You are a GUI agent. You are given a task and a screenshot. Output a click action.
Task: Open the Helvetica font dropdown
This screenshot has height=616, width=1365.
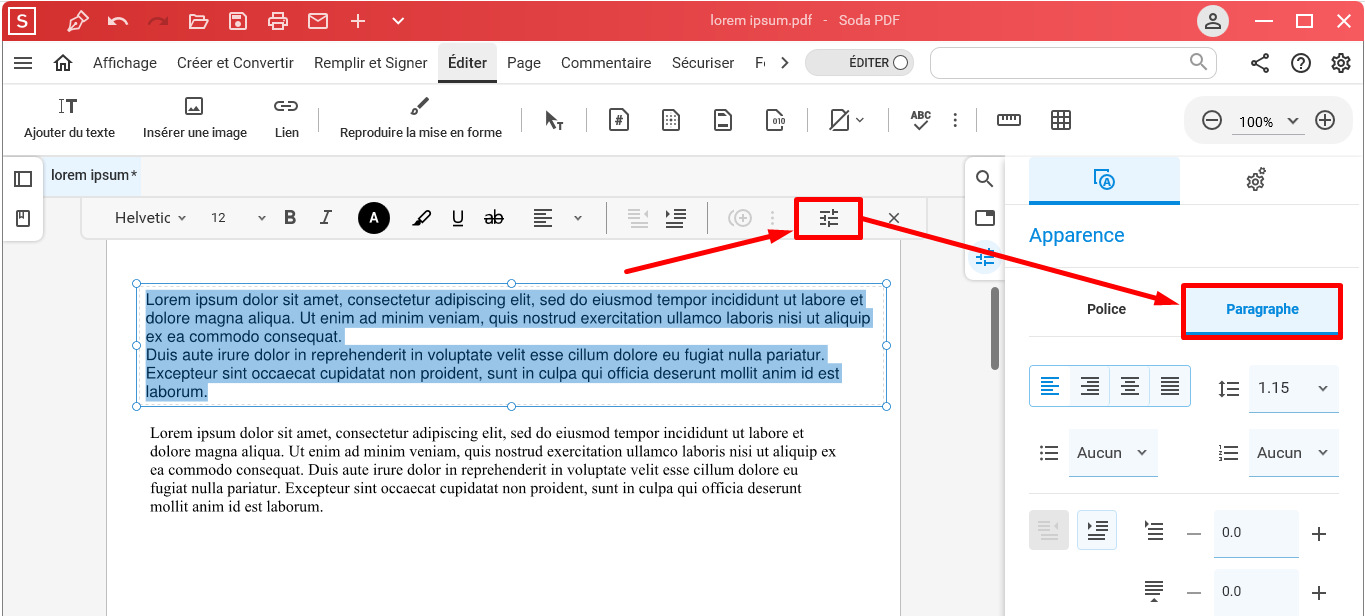[151, 218]
